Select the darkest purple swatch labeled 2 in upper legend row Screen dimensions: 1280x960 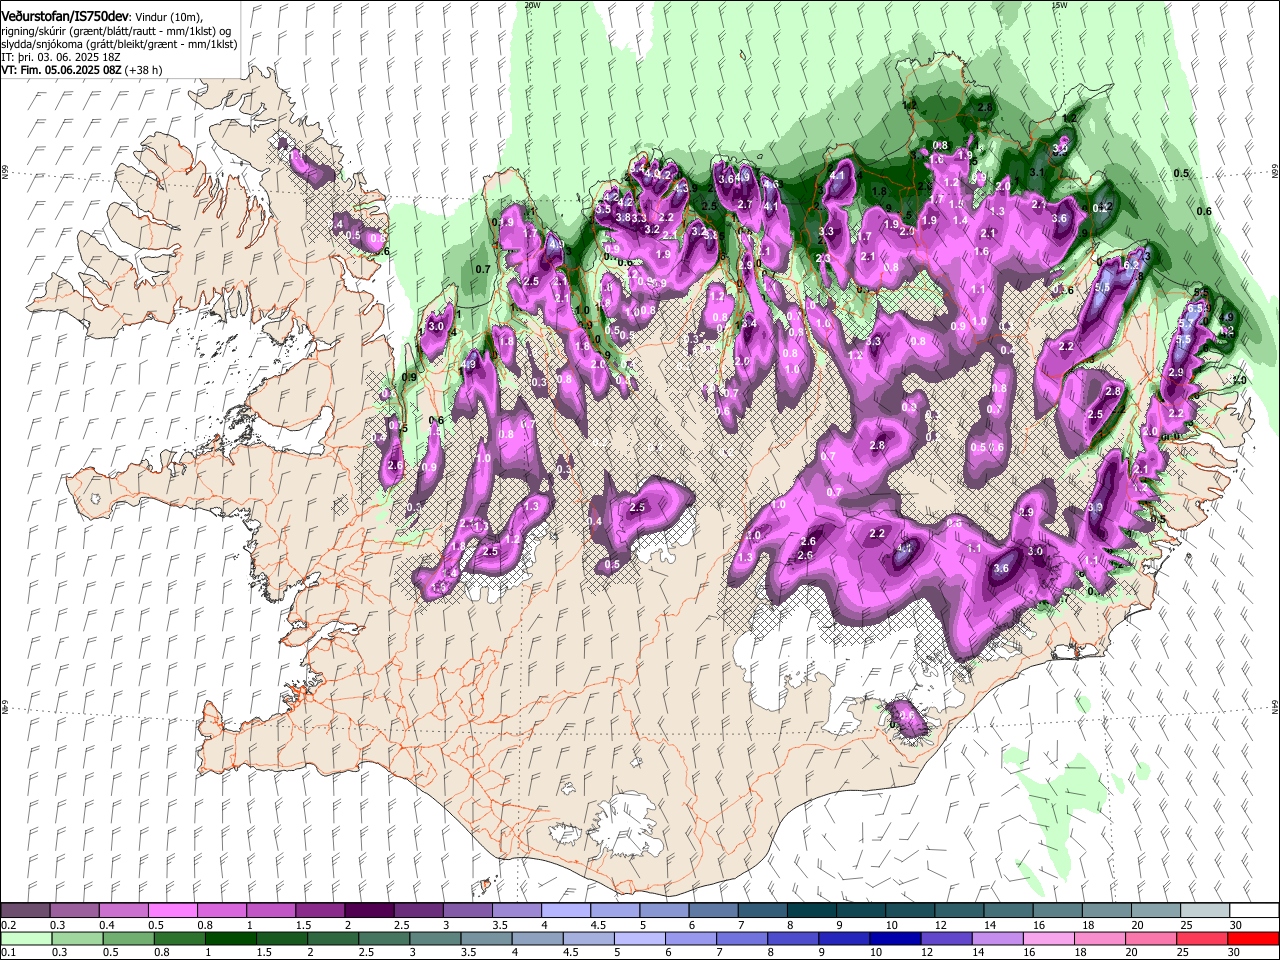click(x=368, y=910)
